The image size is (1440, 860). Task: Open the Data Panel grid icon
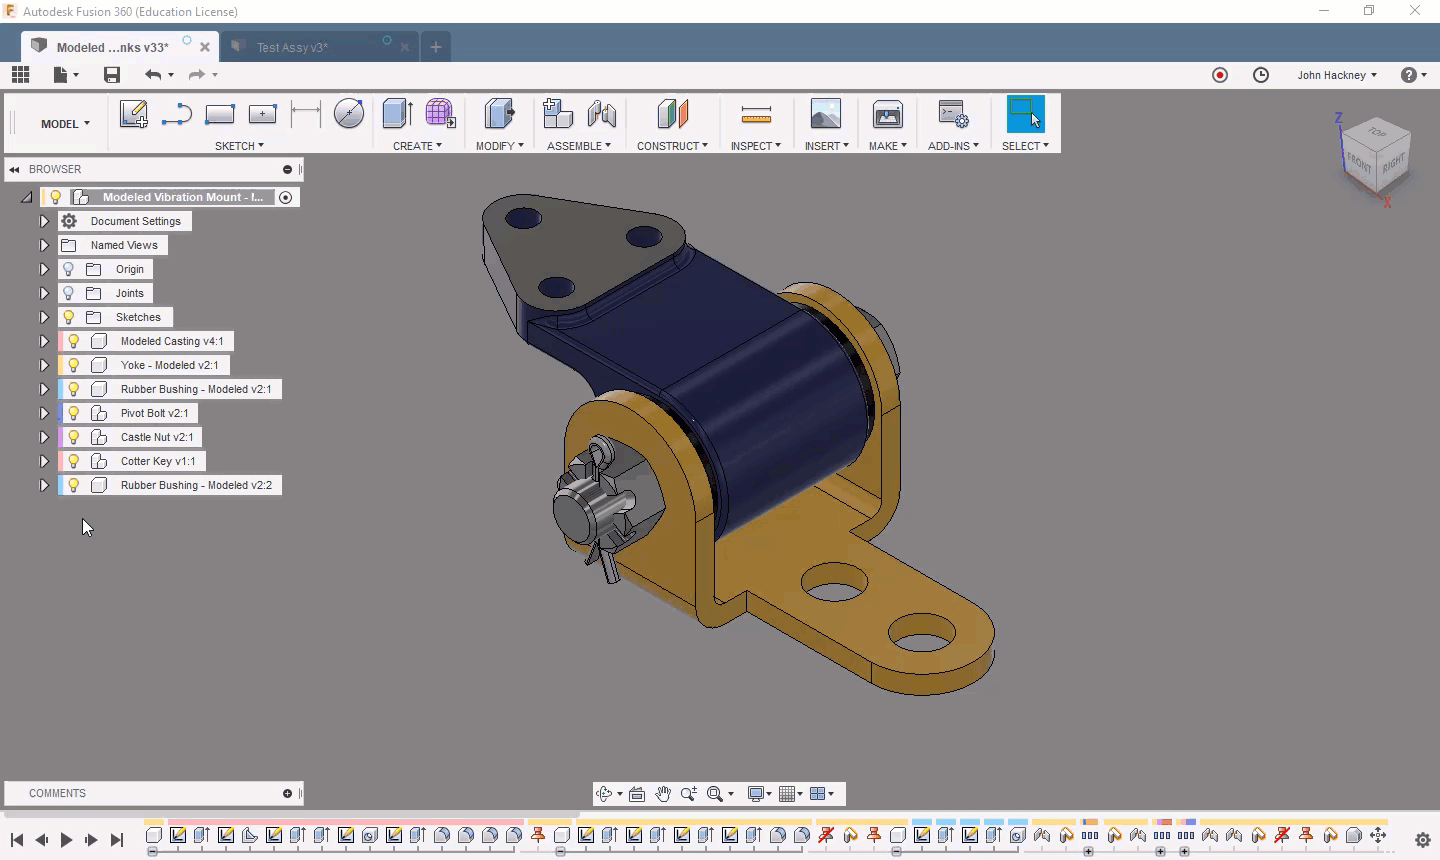(x=20, y=75)
